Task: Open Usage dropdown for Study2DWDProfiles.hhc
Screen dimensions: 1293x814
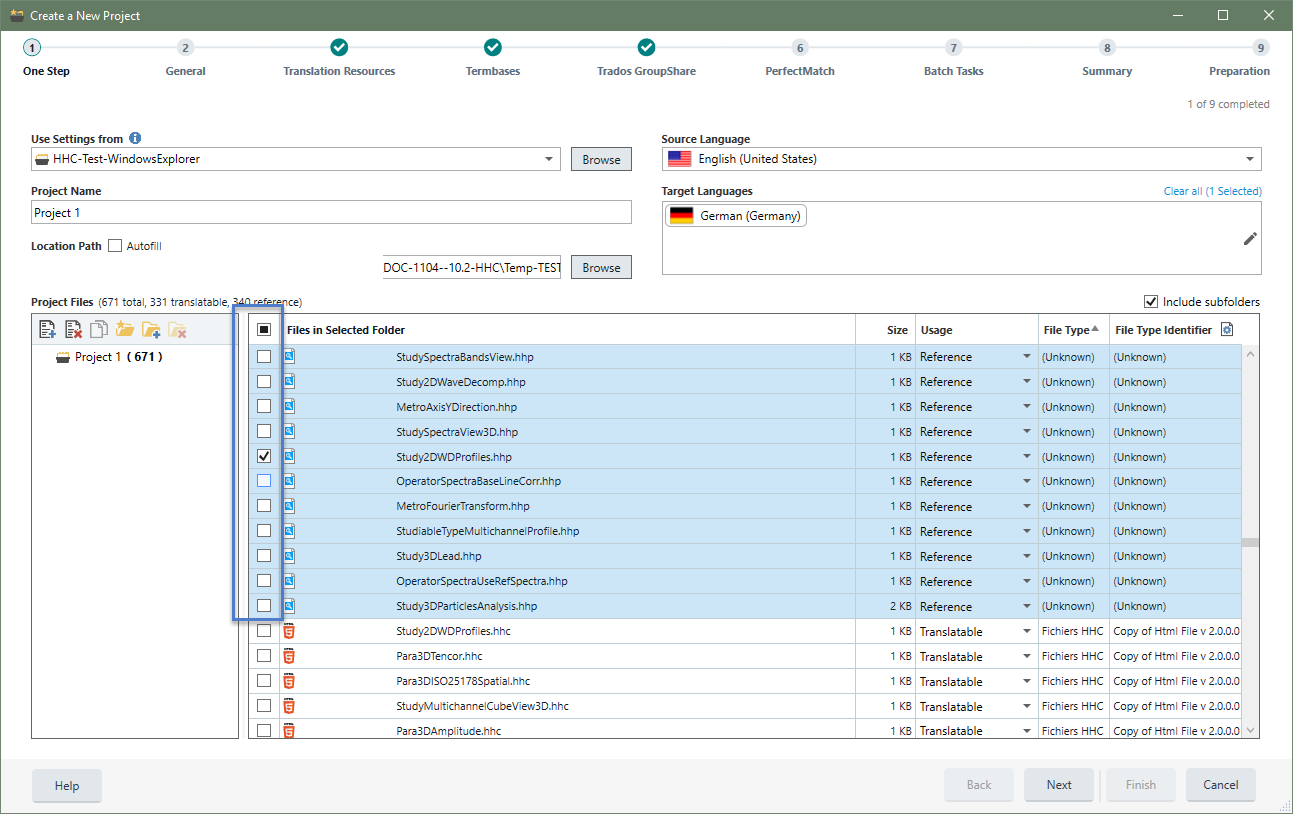Action: coord(1027,632)
